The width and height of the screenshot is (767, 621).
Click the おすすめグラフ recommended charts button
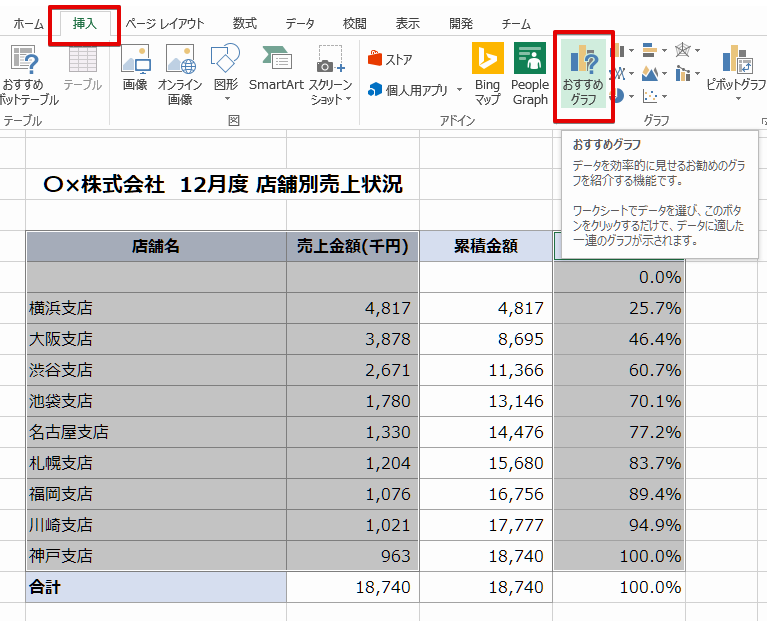[x=583, y=74]
